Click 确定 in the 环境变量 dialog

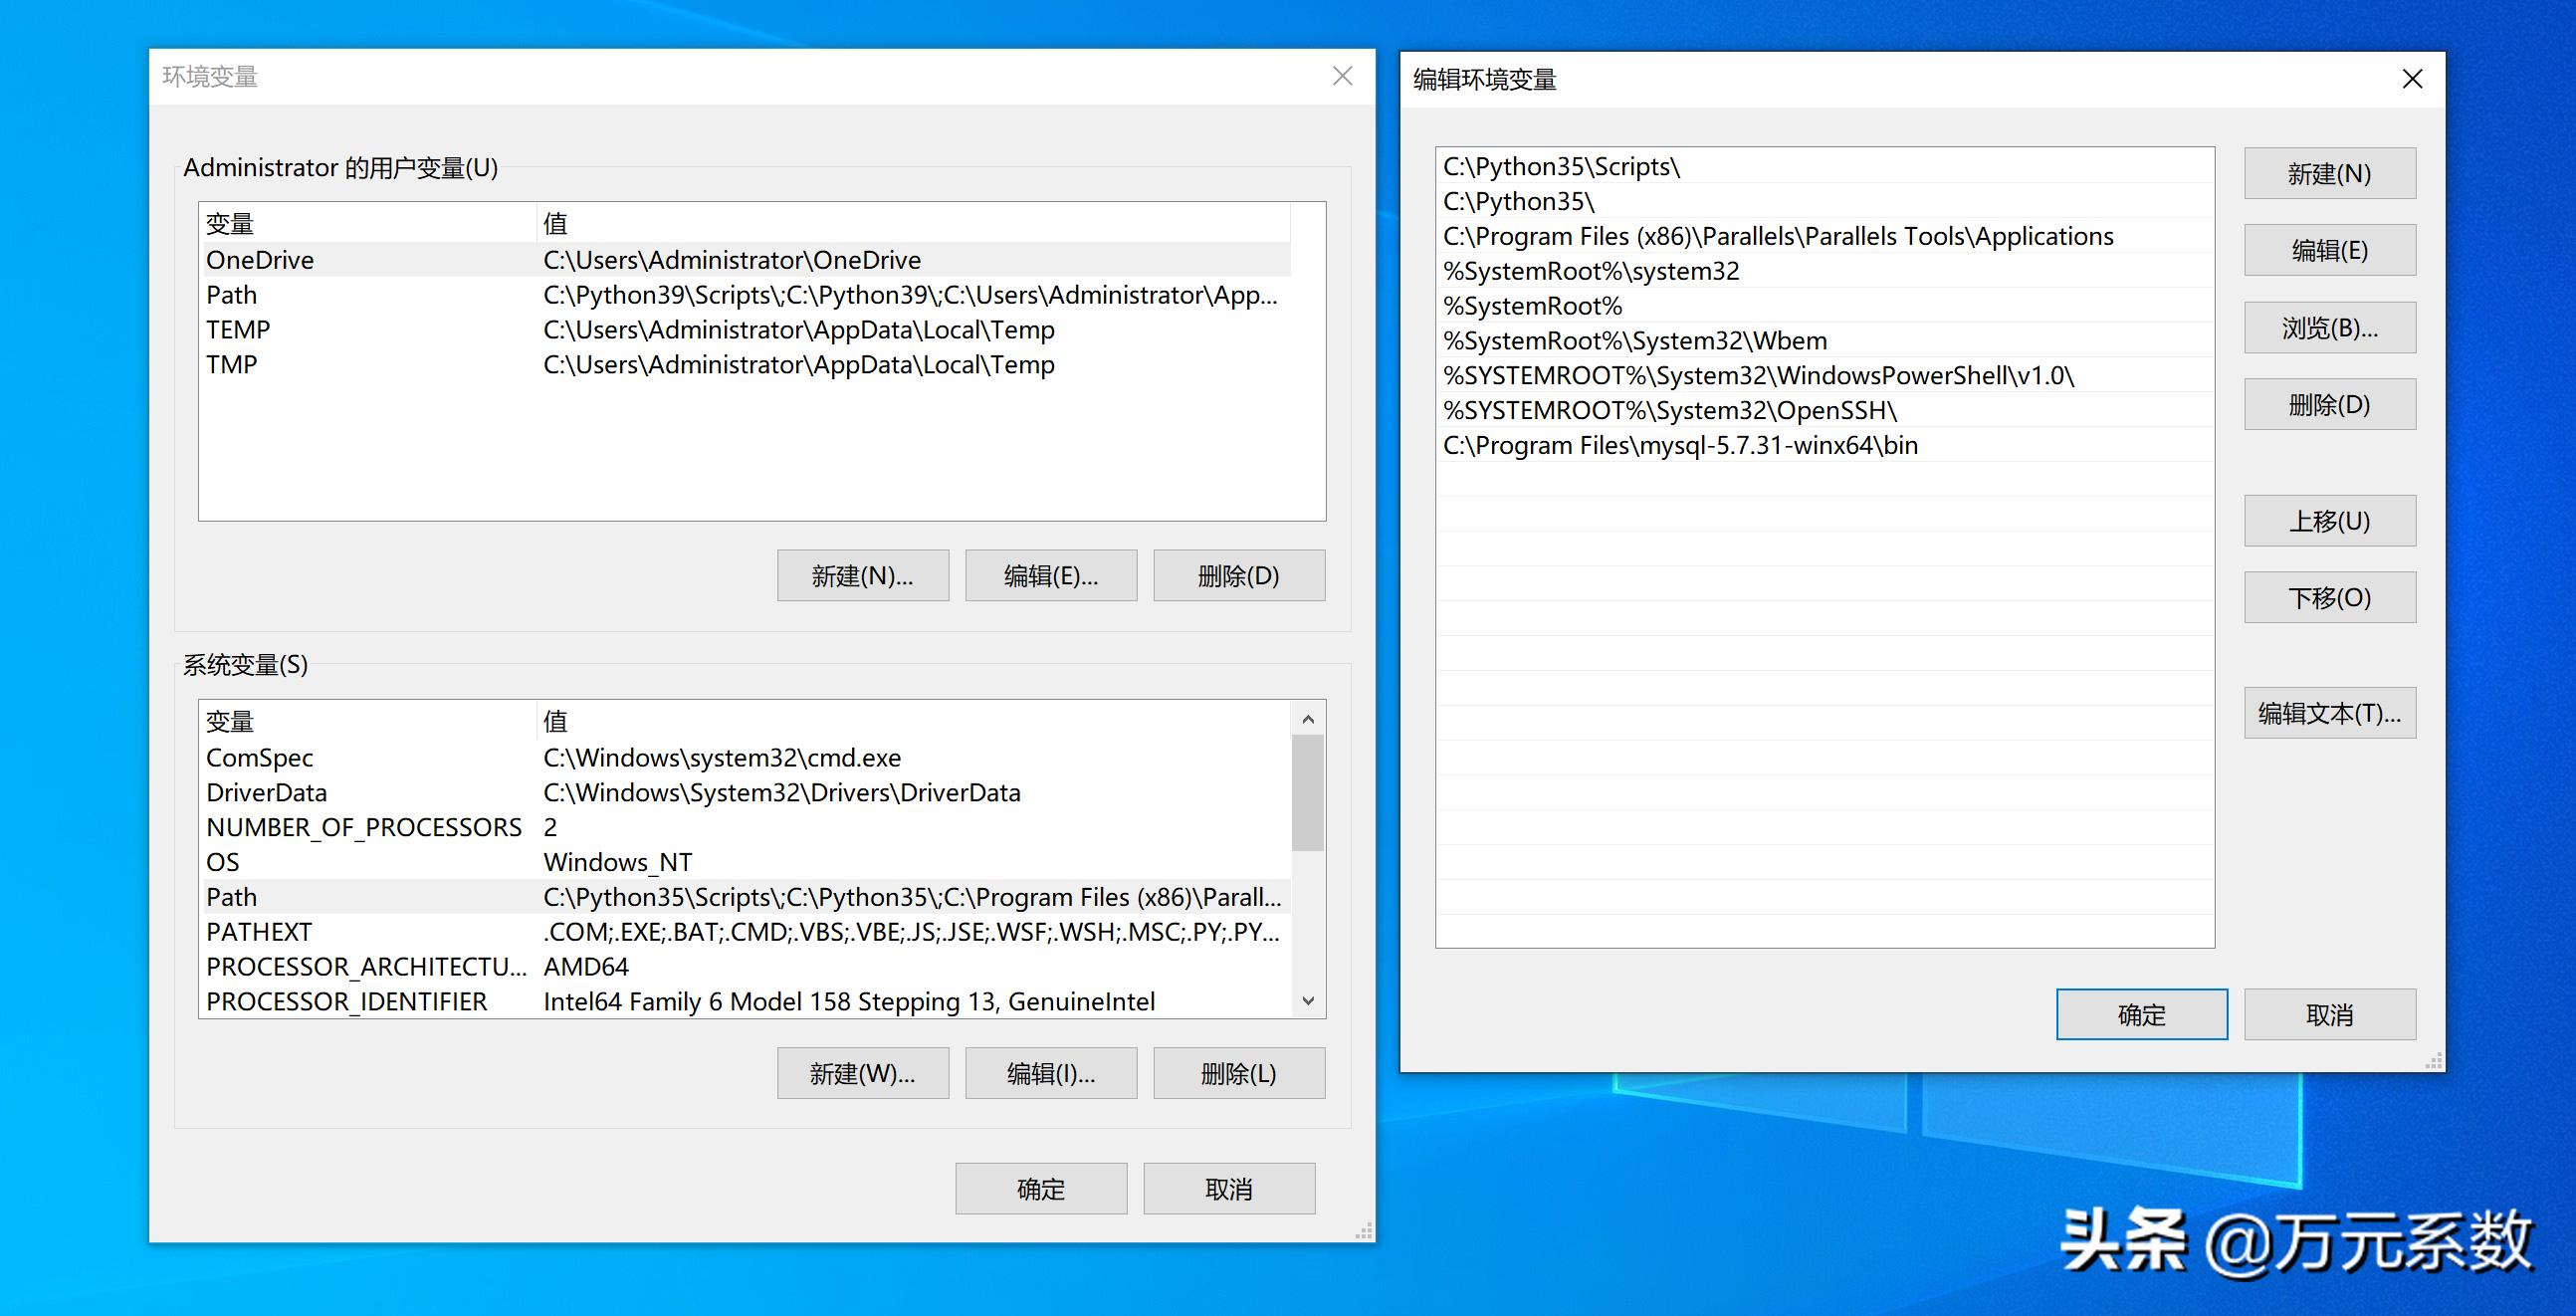[x=1039, y=1188]
